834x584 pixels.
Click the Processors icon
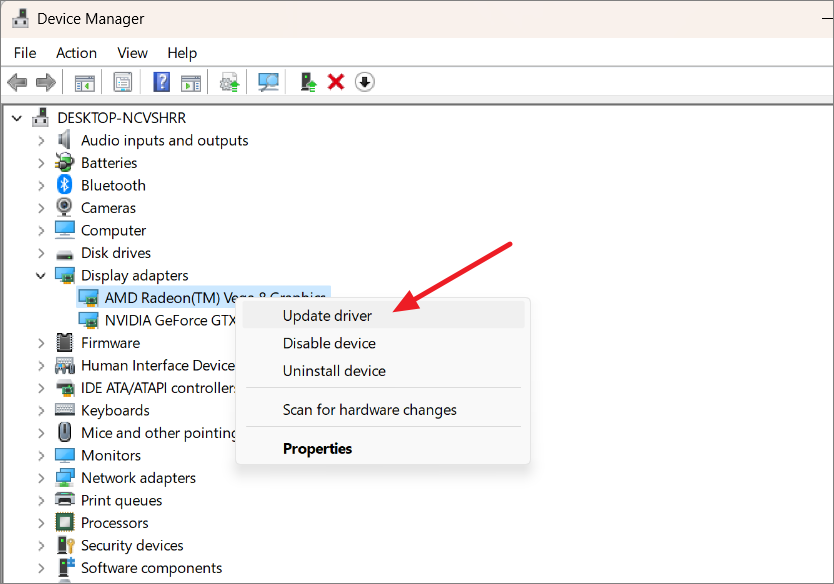[x=65, y=522]
